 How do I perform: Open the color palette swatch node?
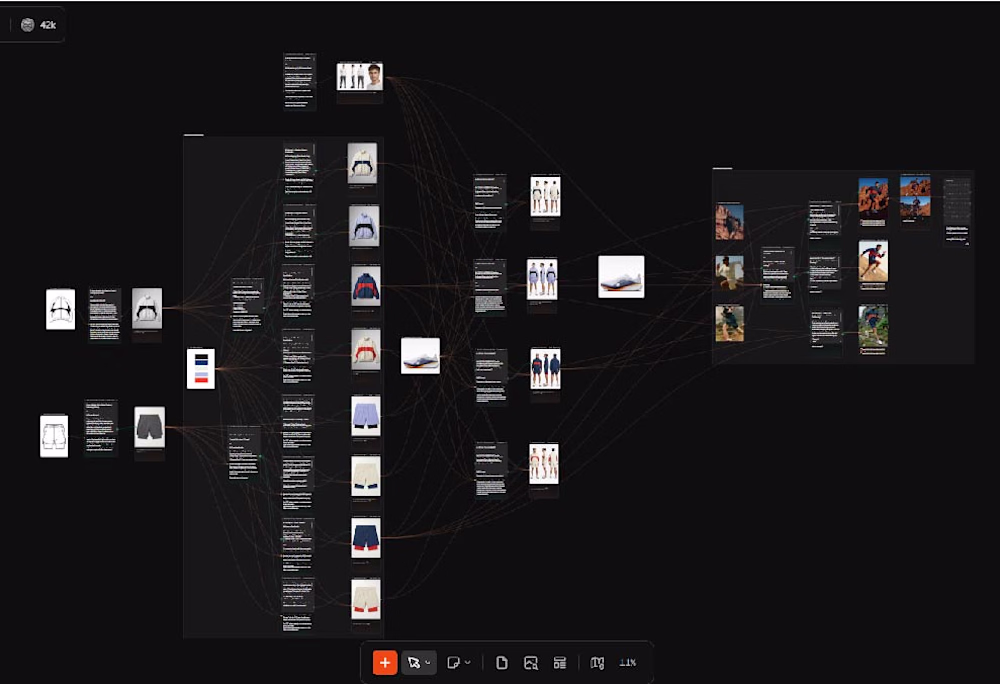201,368
